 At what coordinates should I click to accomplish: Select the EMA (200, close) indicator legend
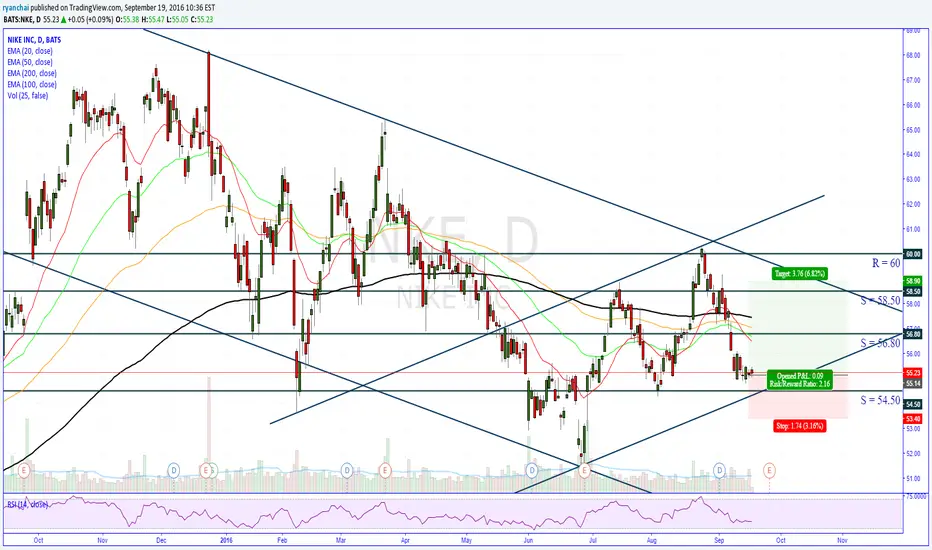(x=32, y=73)
